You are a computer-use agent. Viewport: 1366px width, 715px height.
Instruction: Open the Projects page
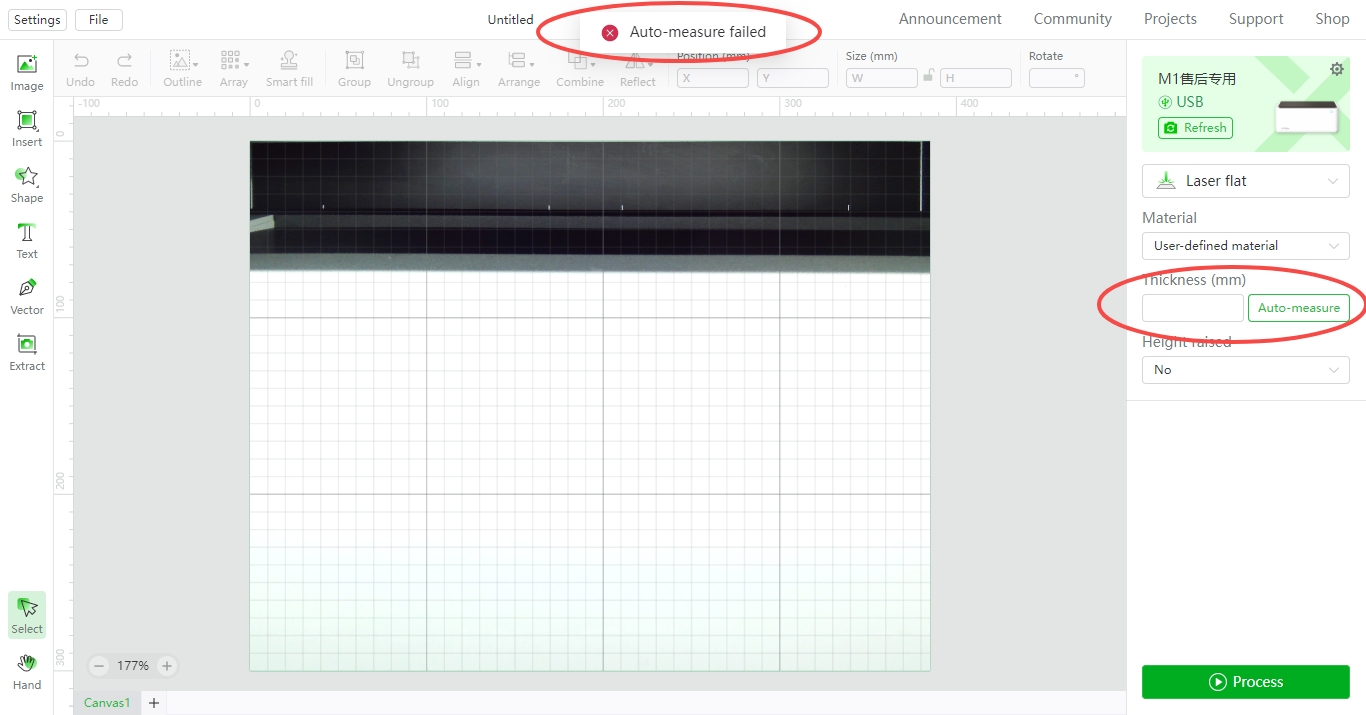pos(1170,19)
